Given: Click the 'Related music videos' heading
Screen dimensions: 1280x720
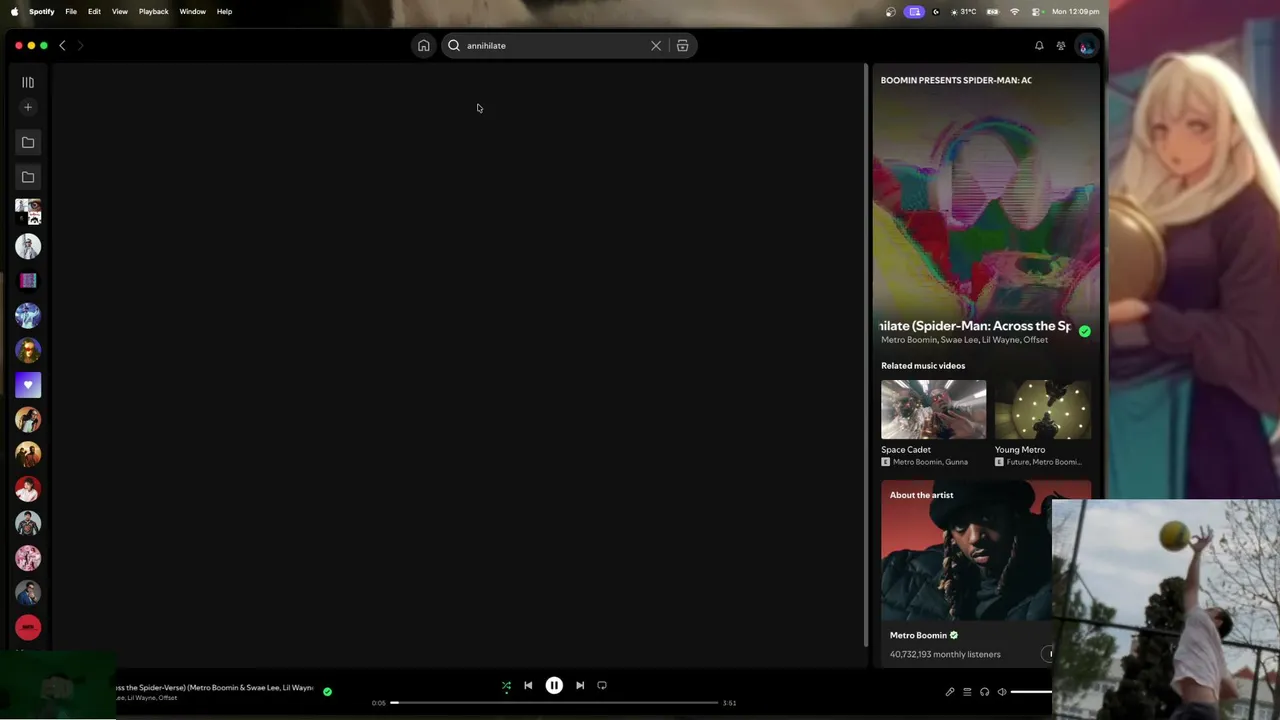Looking at the screenshot, I should 923,365.
